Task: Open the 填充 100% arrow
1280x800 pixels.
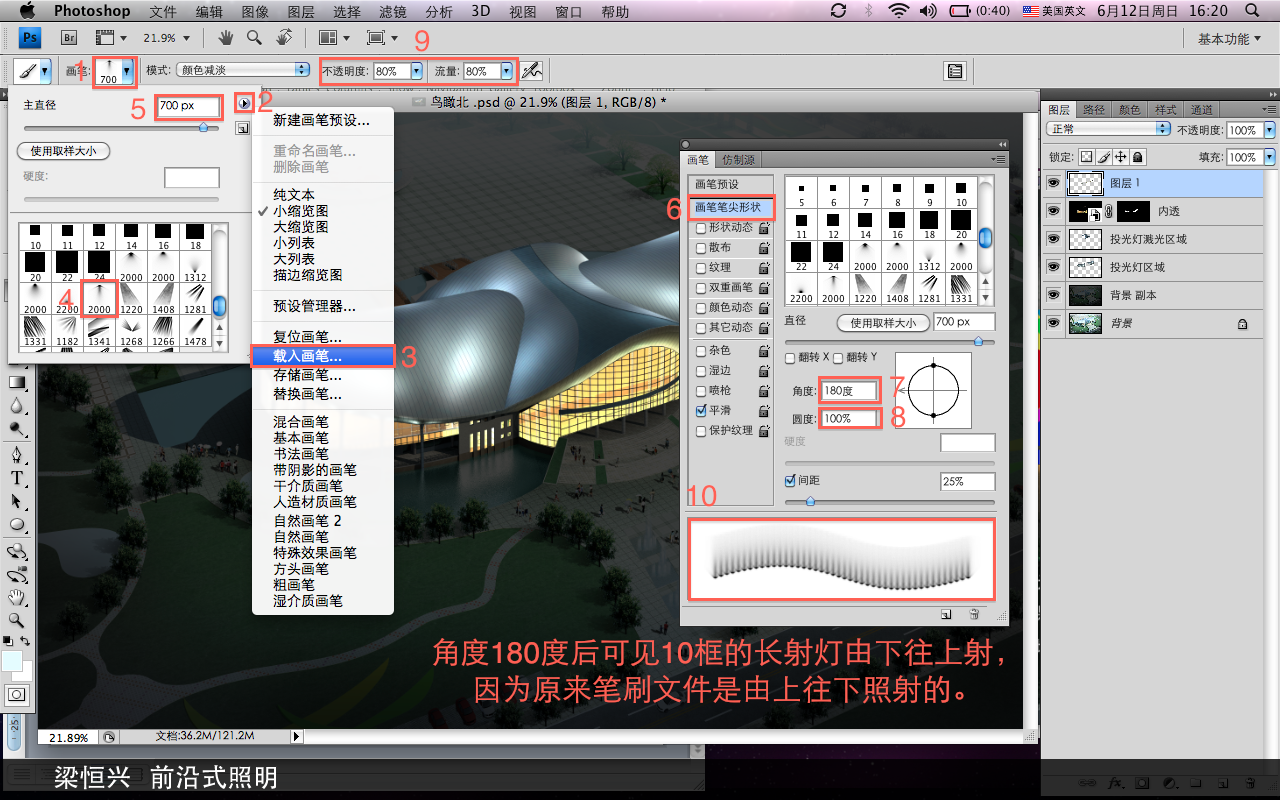Action: (x=1270, y=158)
